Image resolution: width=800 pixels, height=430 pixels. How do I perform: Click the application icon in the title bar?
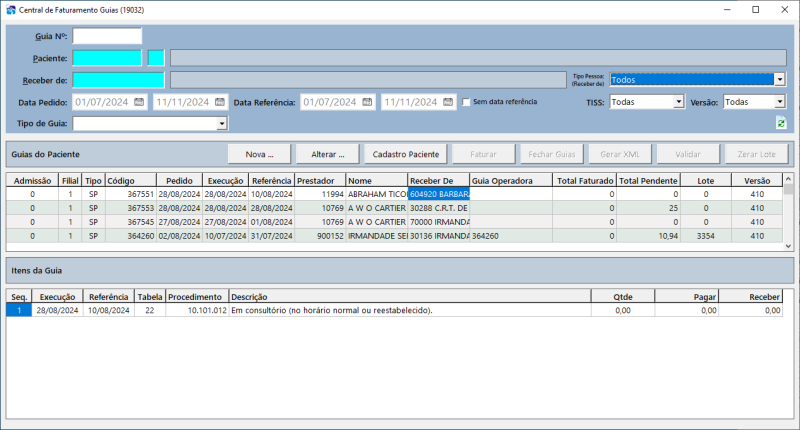[11, 10]
